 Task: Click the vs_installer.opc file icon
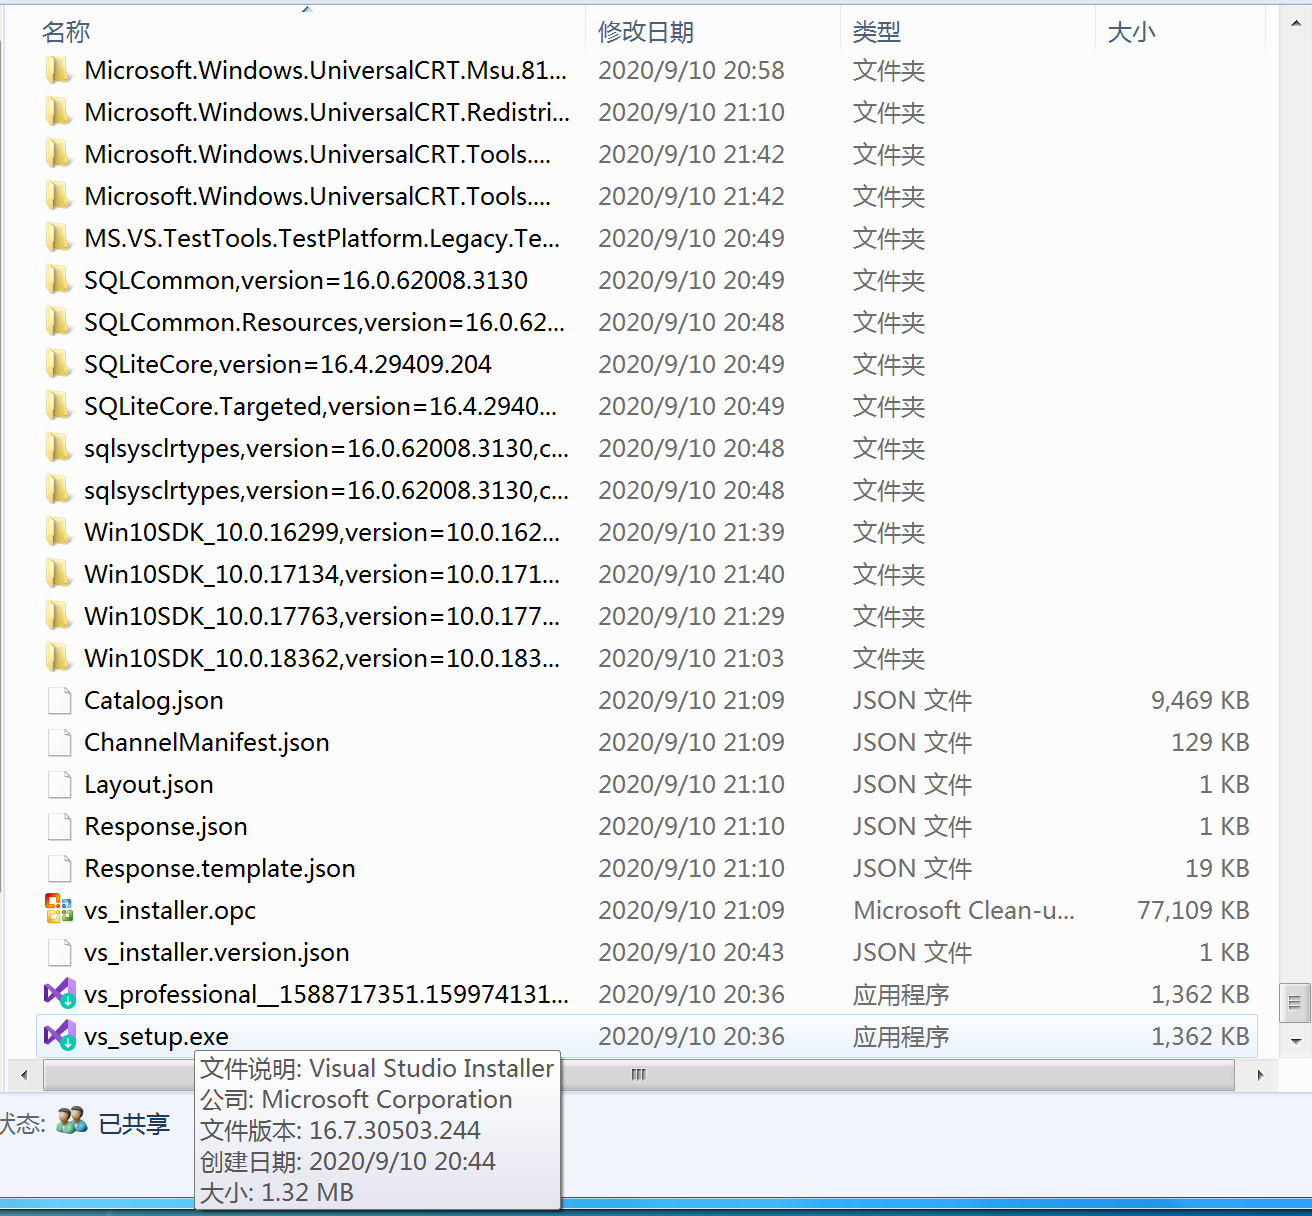coord(60,910)
